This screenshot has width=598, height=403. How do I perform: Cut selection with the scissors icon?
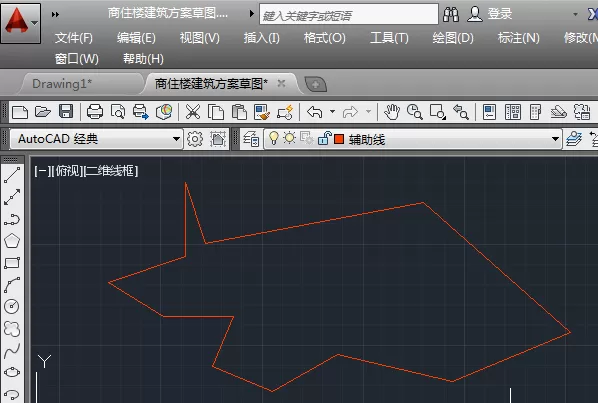click(193, 112)
